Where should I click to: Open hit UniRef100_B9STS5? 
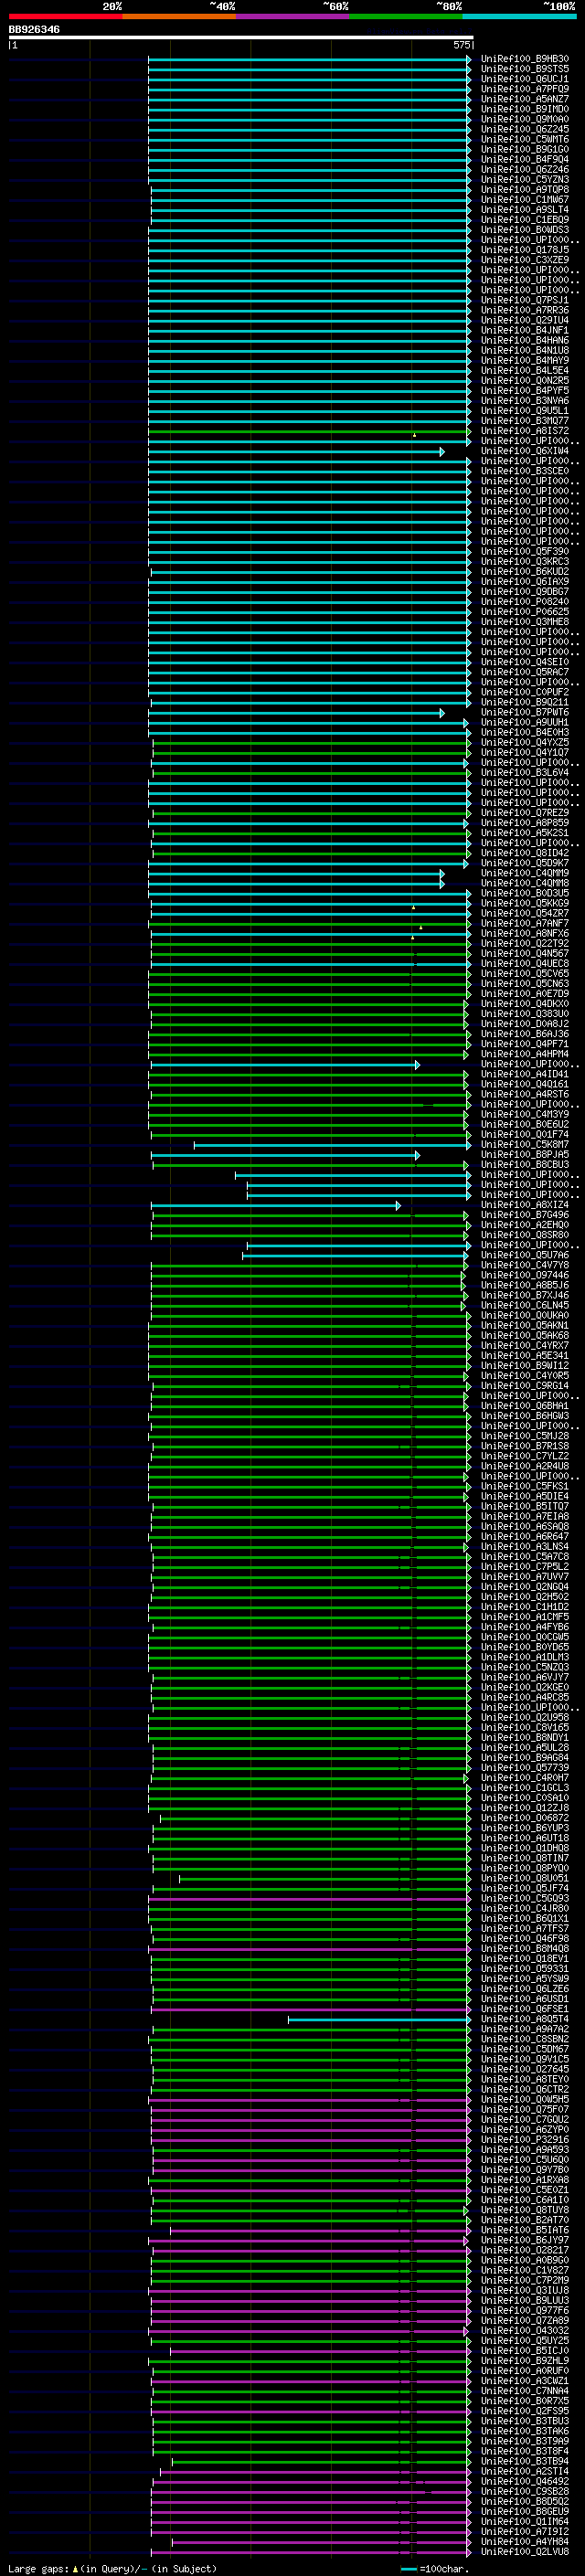coord(525,69)
